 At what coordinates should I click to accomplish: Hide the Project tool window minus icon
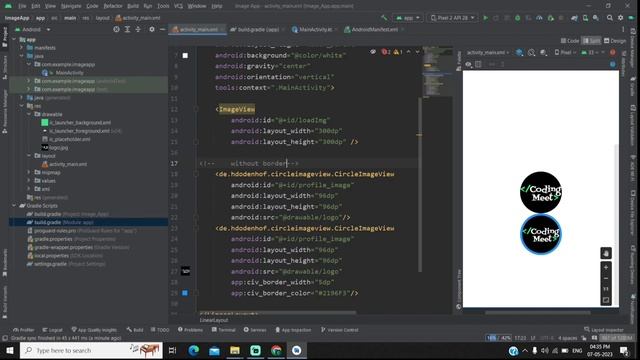(162, 29)
